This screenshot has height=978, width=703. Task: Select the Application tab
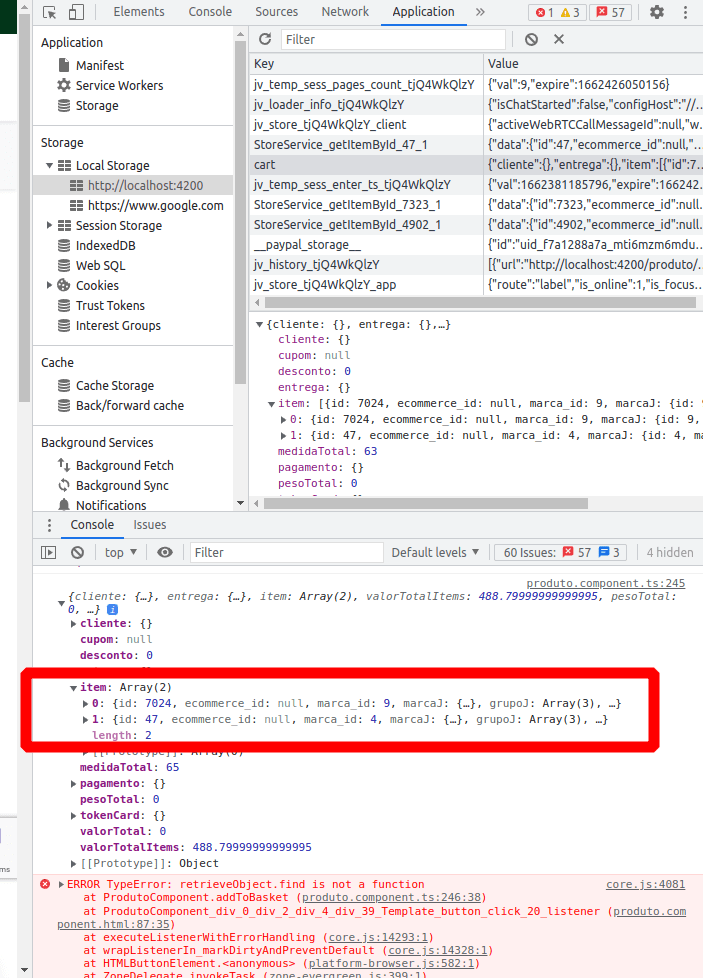424,12
